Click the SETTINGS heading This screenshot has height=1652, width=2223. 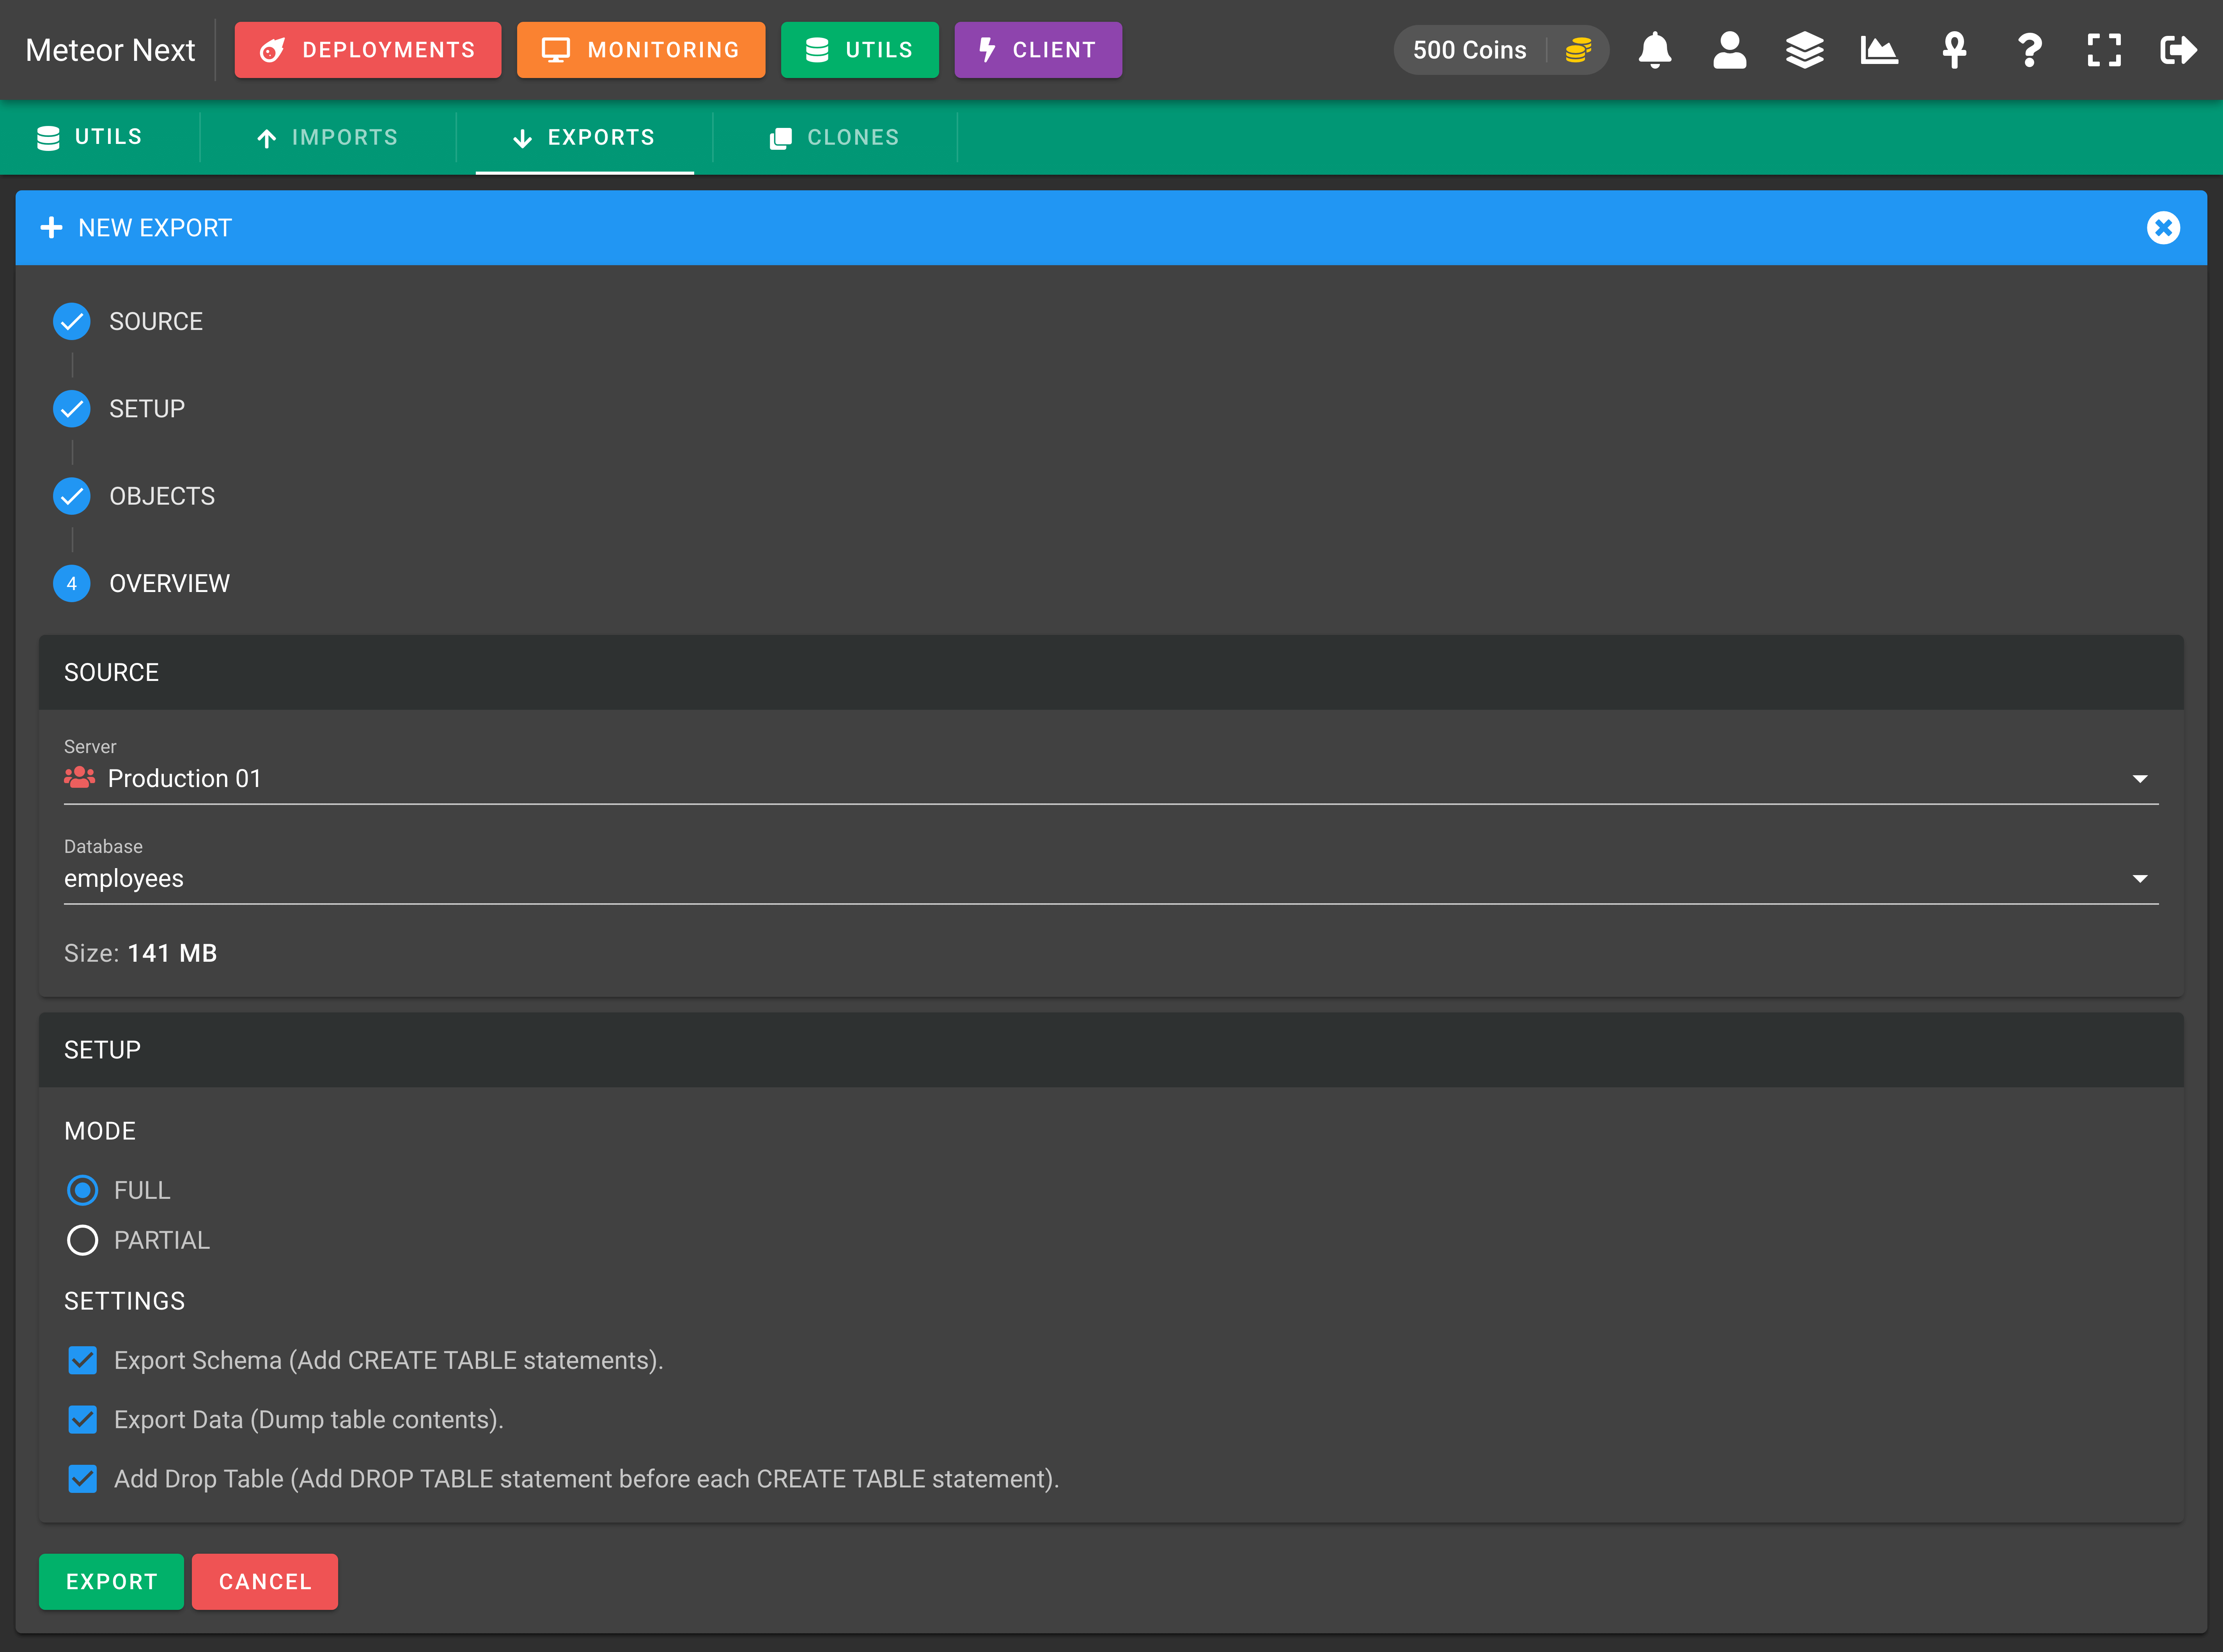tap(125, 1301)
